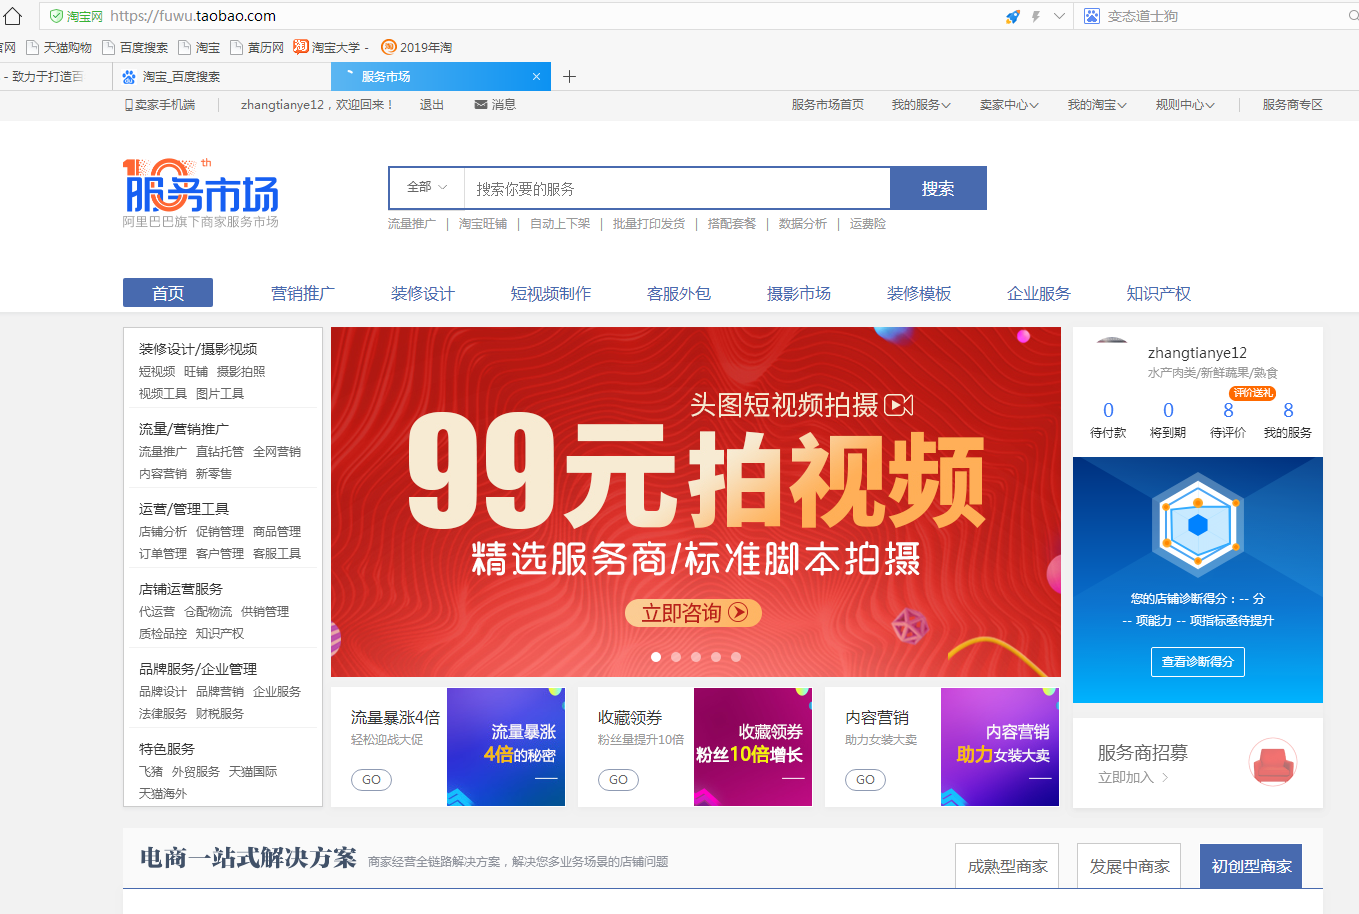Expand the 卖家中心 dropdown

point(1008,105)
